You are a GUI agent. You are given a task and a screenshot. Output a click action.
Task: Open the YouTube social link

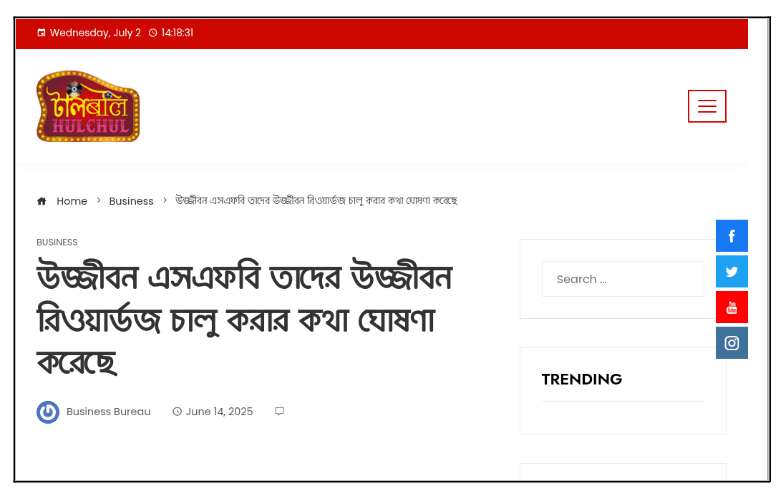(731, 307)
